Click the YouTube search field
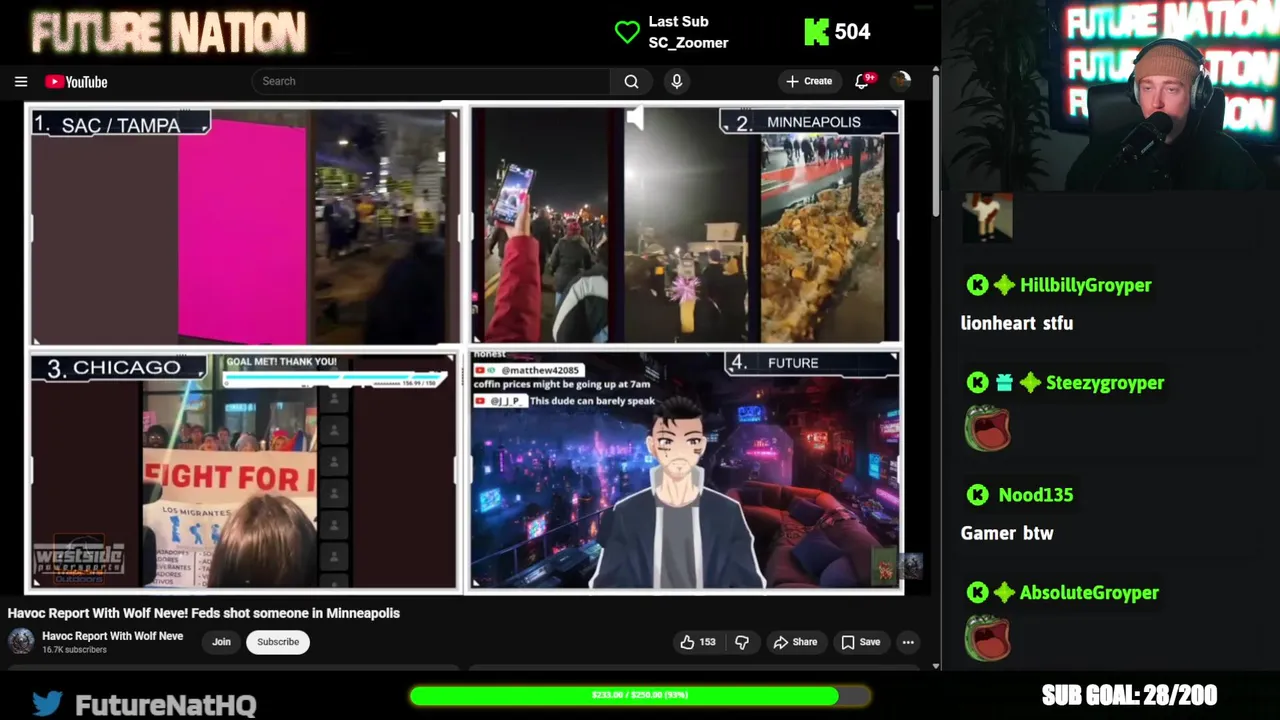Viewport: 1280px width, 720px height. [x=430, y=81]
